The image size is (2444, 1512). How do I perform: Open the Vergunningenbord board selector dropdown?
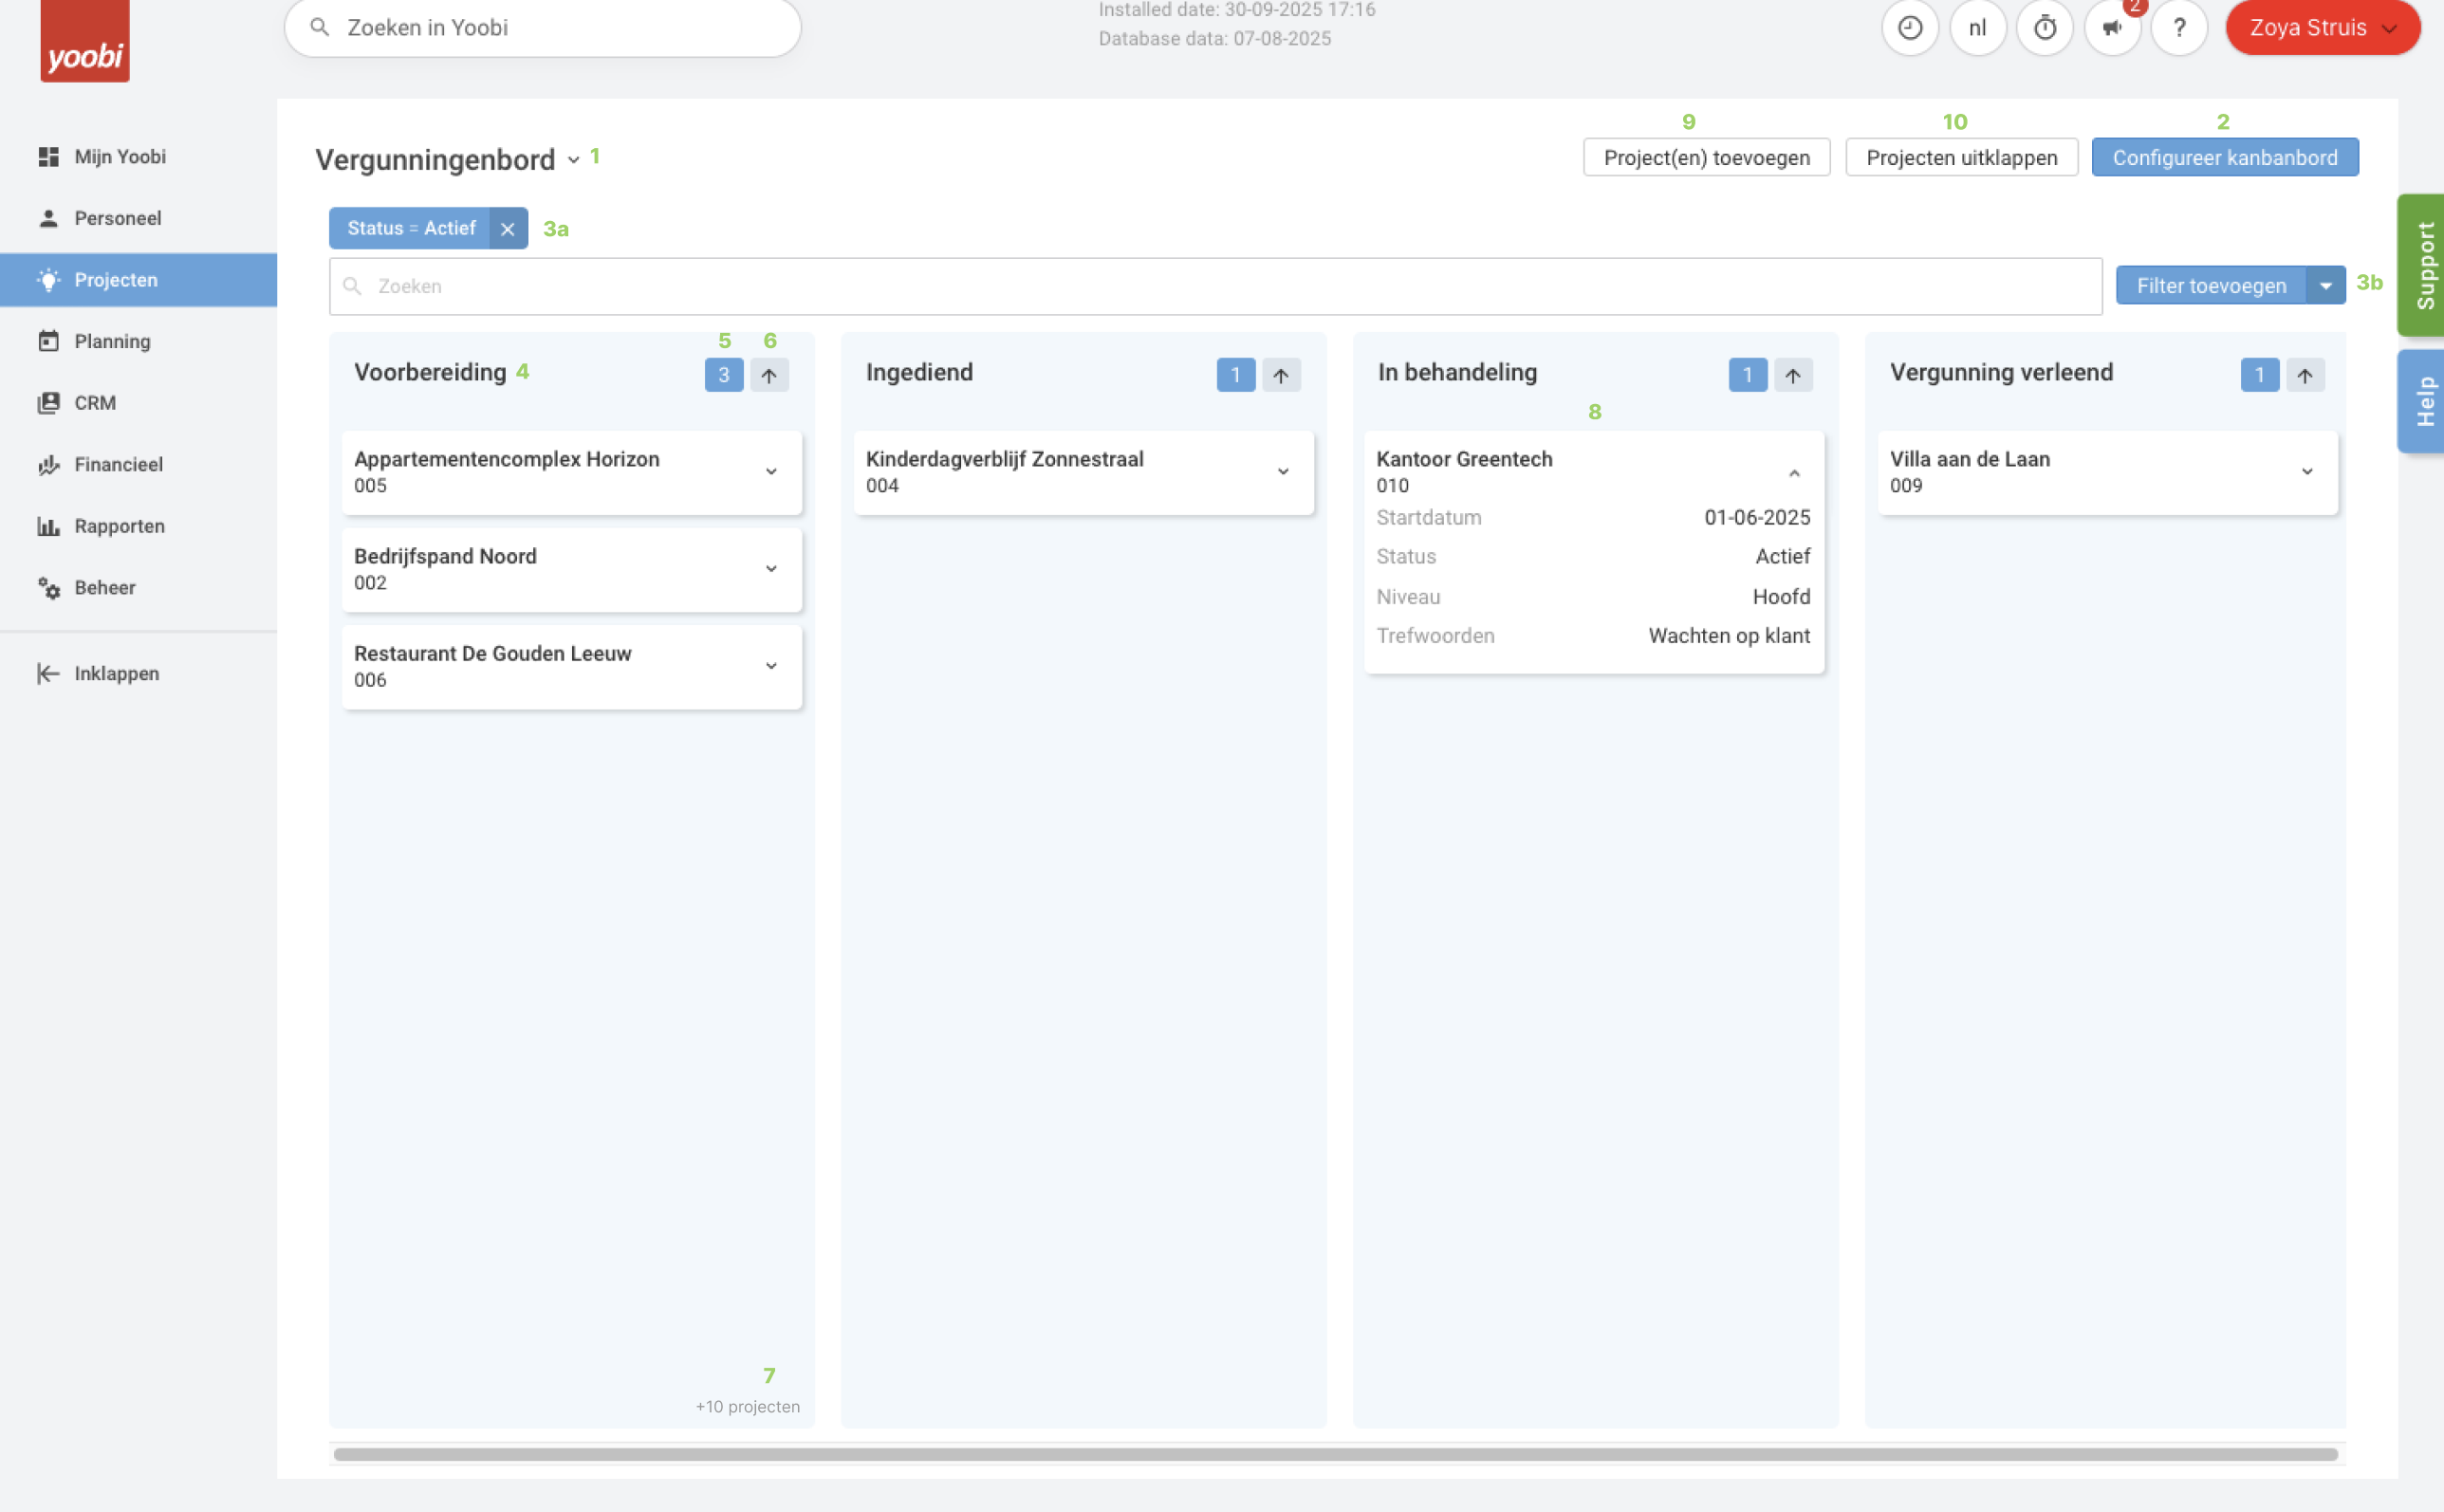(573, 160)
